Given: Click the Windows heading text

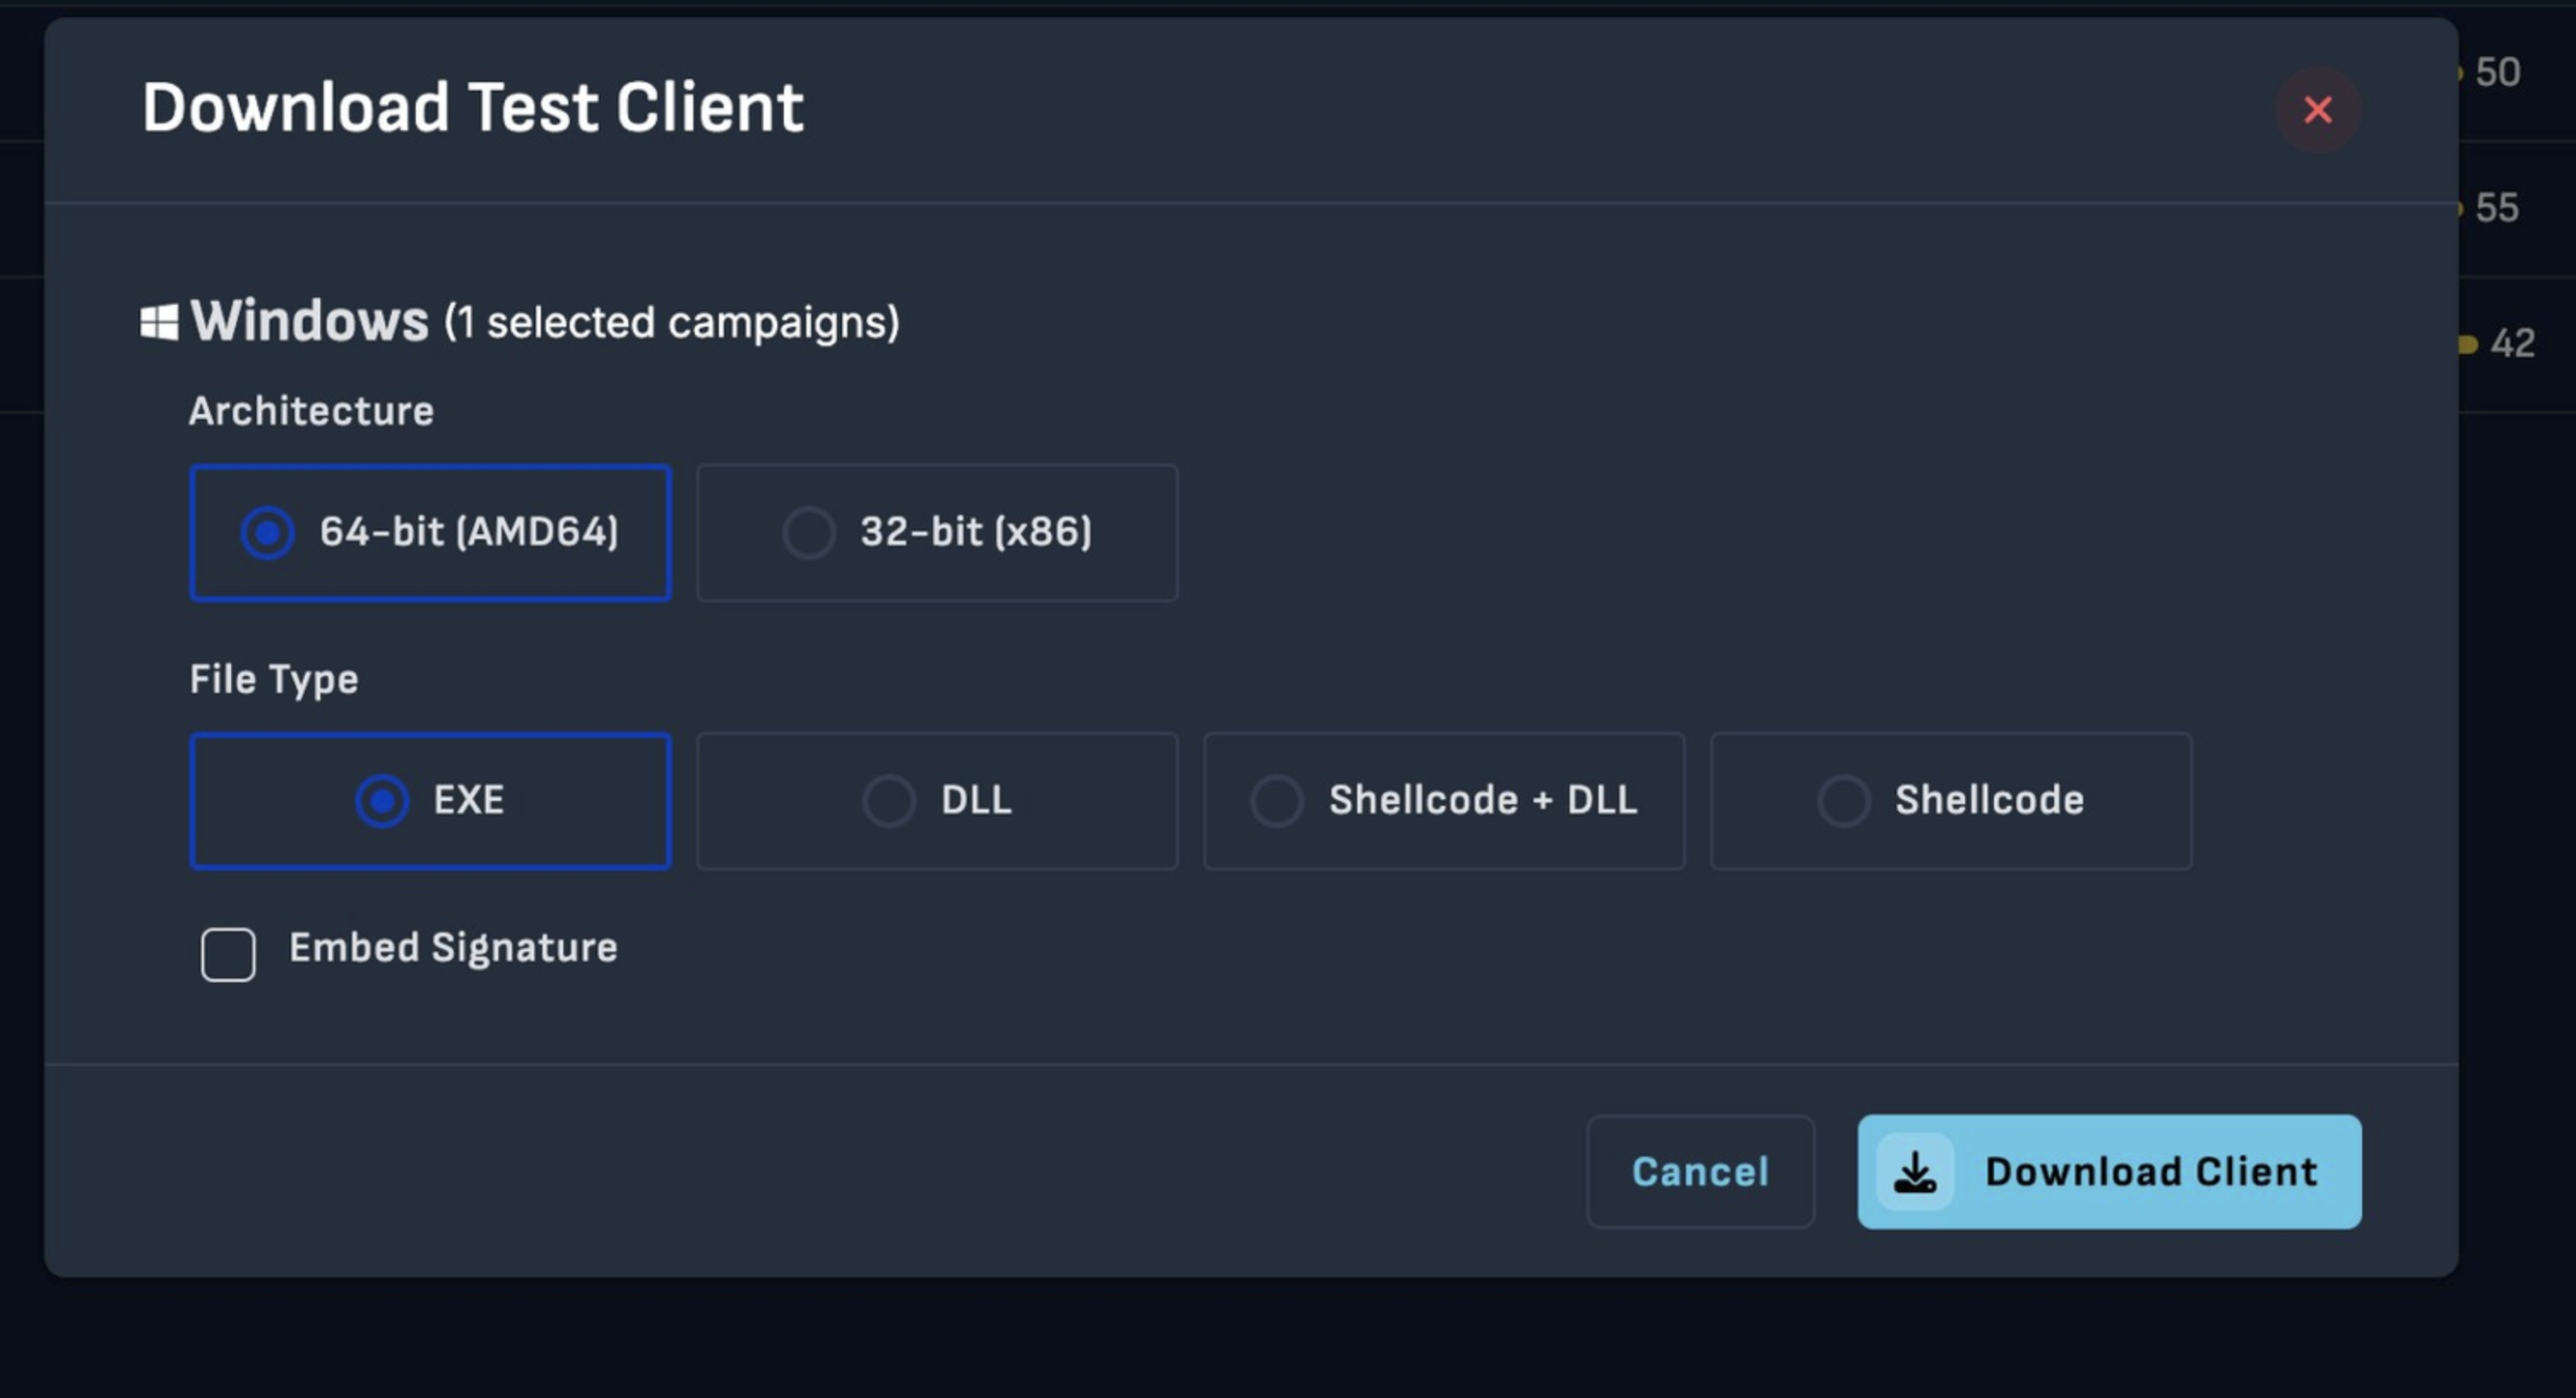Looking at the screenshot, I should [x=310, y=321].
